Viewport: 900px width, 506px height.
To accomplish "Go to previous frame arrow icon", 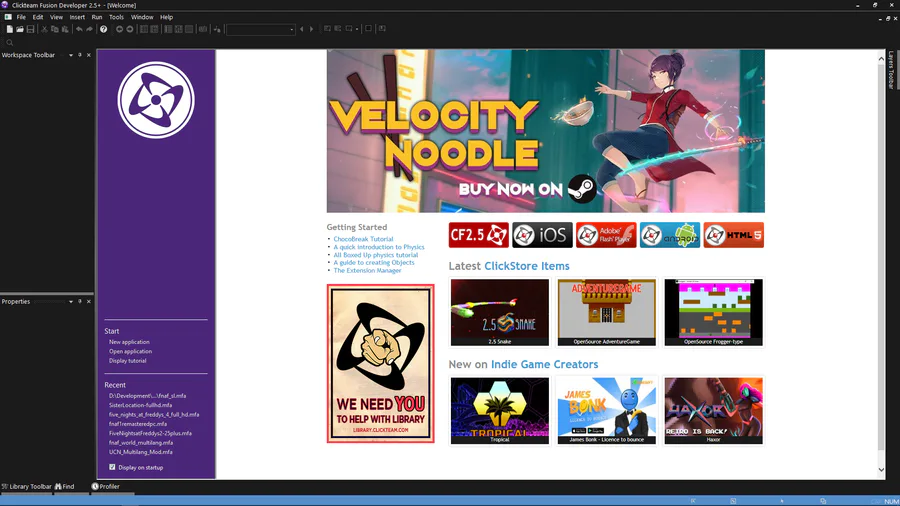I will tap(301, 29).
